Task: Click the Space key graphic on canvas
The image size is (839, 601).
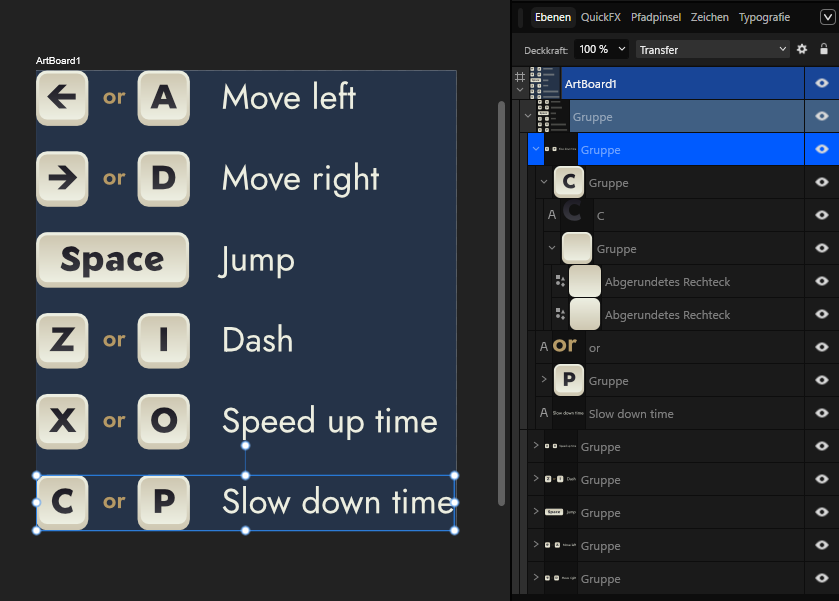Action: coord(112,260)
